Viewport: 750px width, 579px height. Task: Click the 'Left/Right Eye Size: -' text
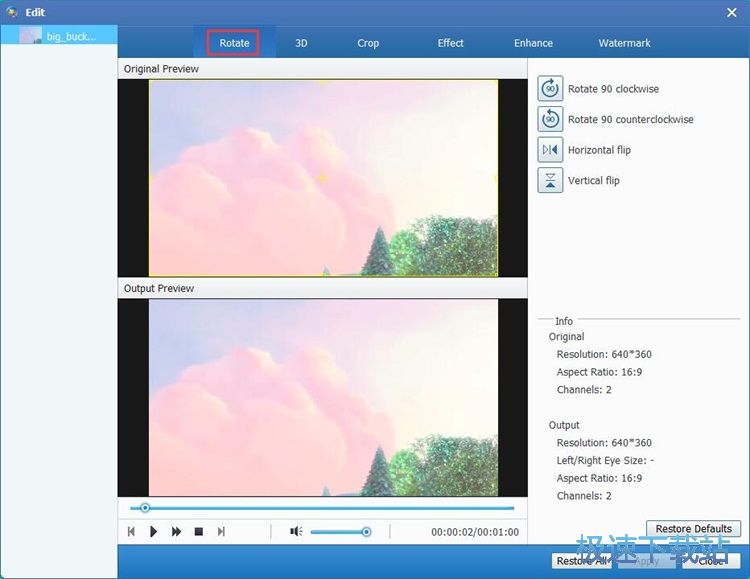click(x=605, y=460)
